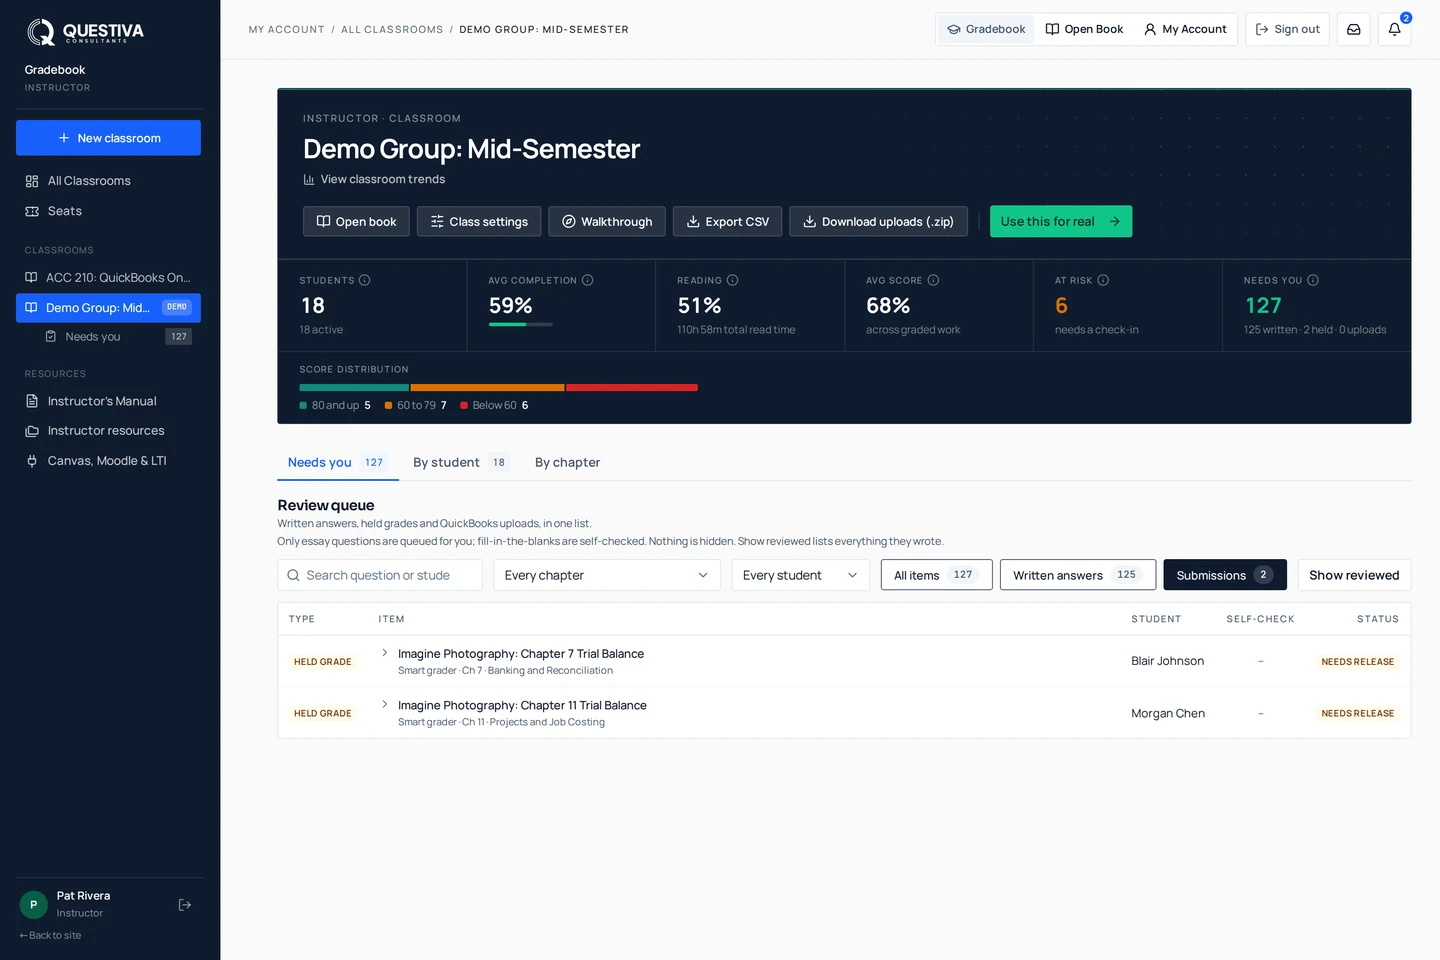
Task: Click the New classroom button
Action: (x=108, y=138)
